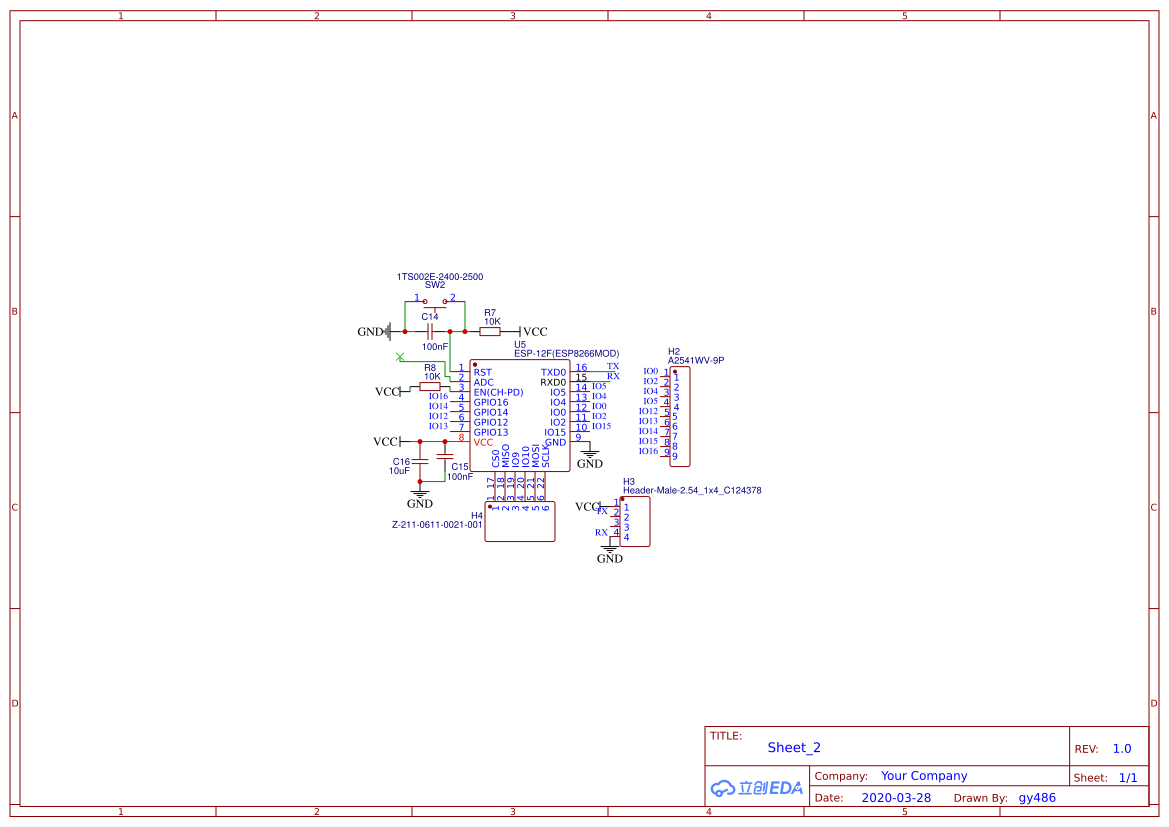
Task: Select capacitor C15 symbol
Action: pos(445,456)
